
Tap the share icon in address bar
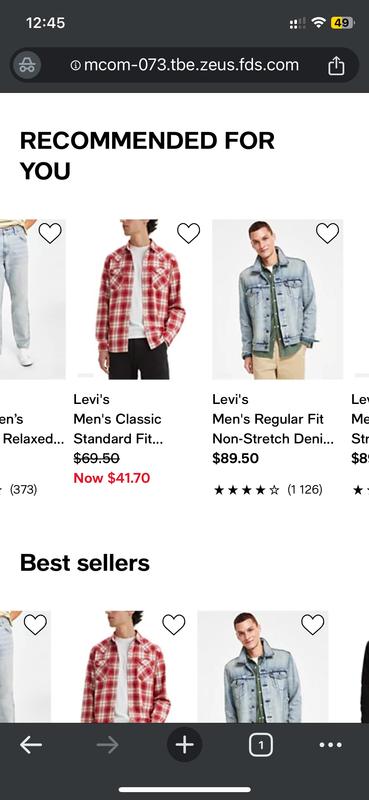[336, 65]
